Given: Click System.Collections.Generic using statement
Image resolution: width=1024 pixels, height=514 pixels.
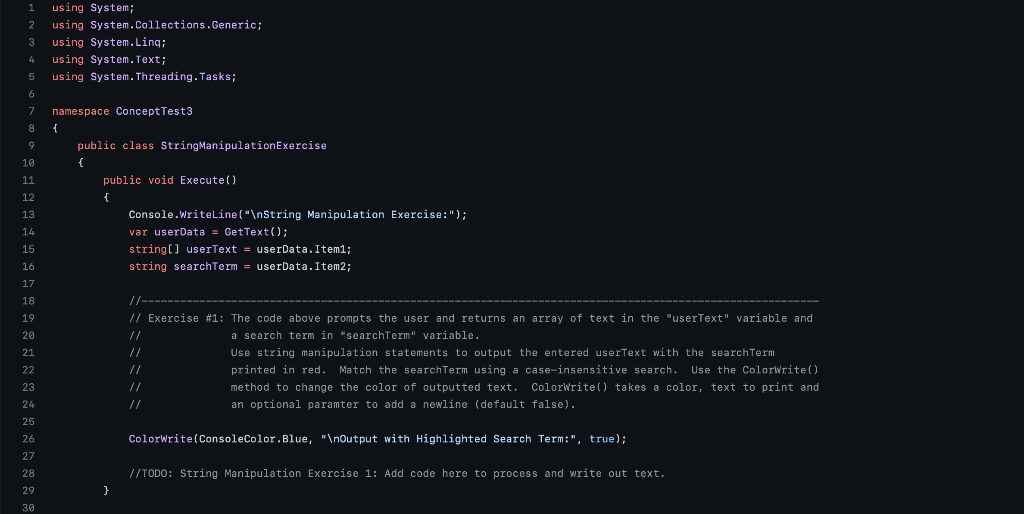Looking at the screenshot, I should (x=157, y=25).
